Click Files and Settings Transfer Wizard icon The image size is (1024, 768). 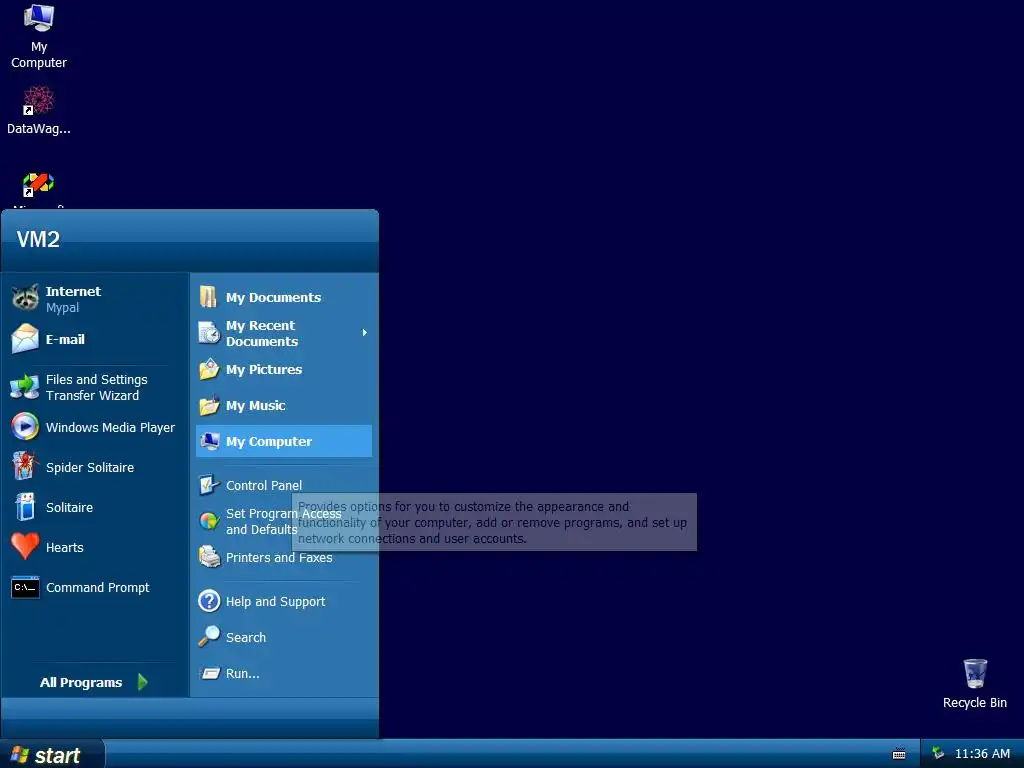(25, 387)
